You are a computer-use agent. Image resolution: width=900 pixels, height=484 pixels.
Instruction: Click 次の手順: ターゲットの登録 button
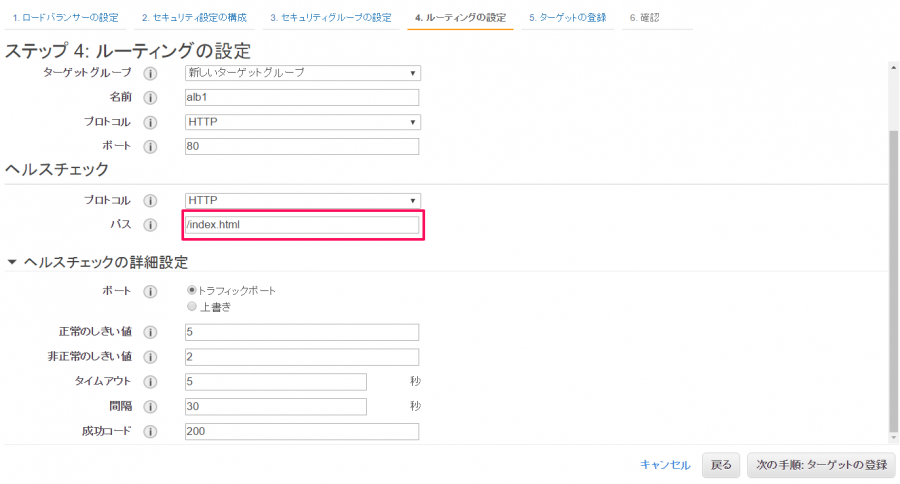tap(821, 464)
